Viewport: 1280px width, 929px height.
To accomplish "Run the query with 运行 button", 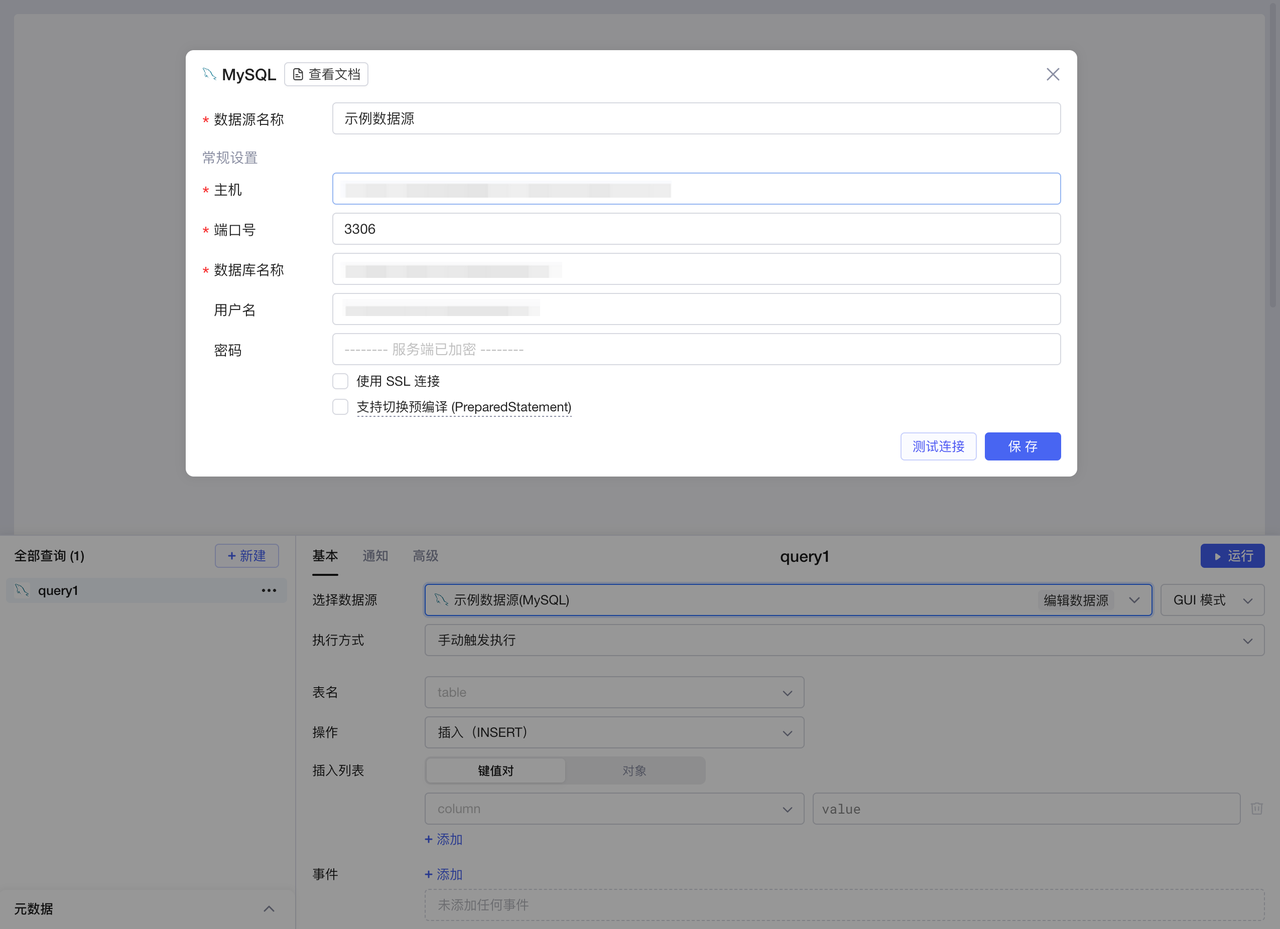I will click(1232, 556).
